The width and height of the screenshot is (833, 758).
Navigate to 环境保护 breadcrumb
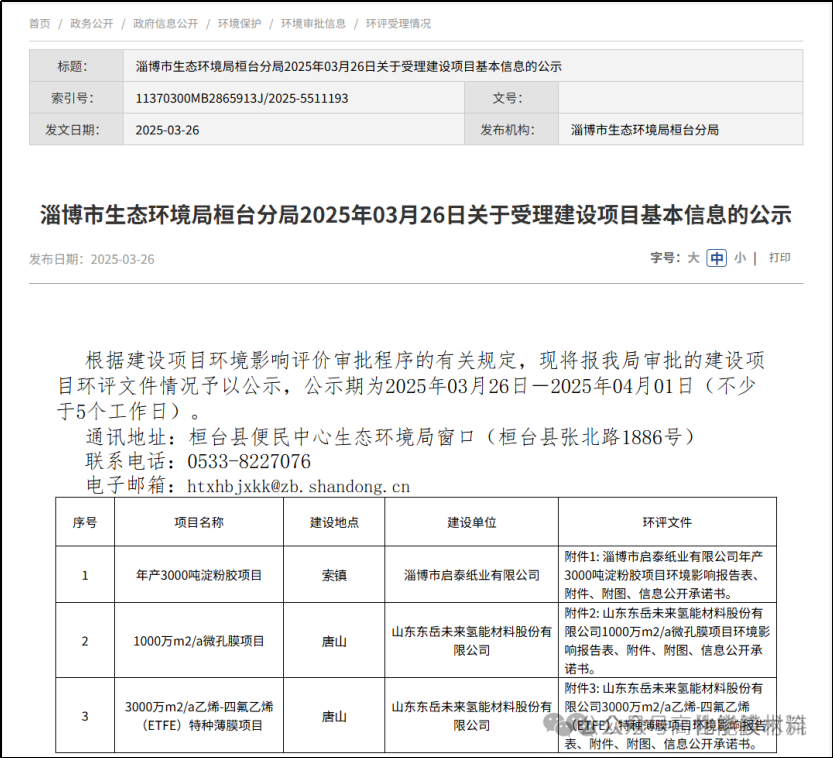click(x=240, y=23)
